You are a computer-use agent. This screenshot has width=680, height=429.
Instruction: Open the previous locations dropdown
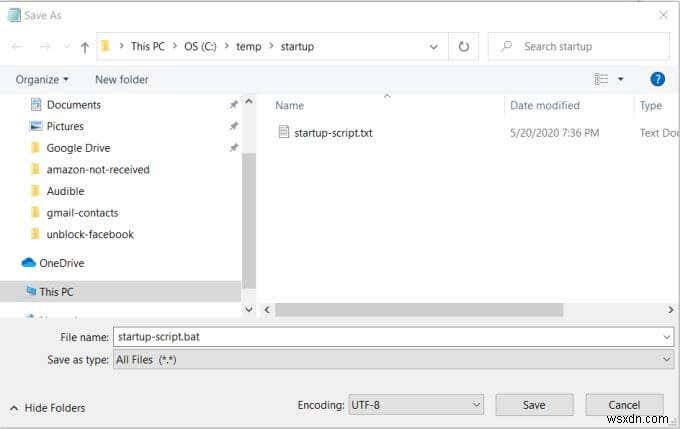coord(433,47)
